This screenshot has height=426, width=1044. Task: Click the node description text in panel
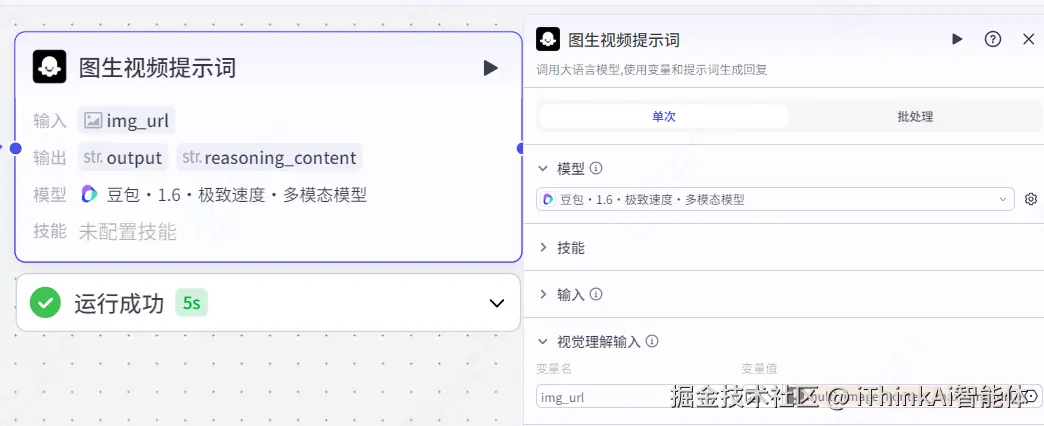tap(652, 69)
